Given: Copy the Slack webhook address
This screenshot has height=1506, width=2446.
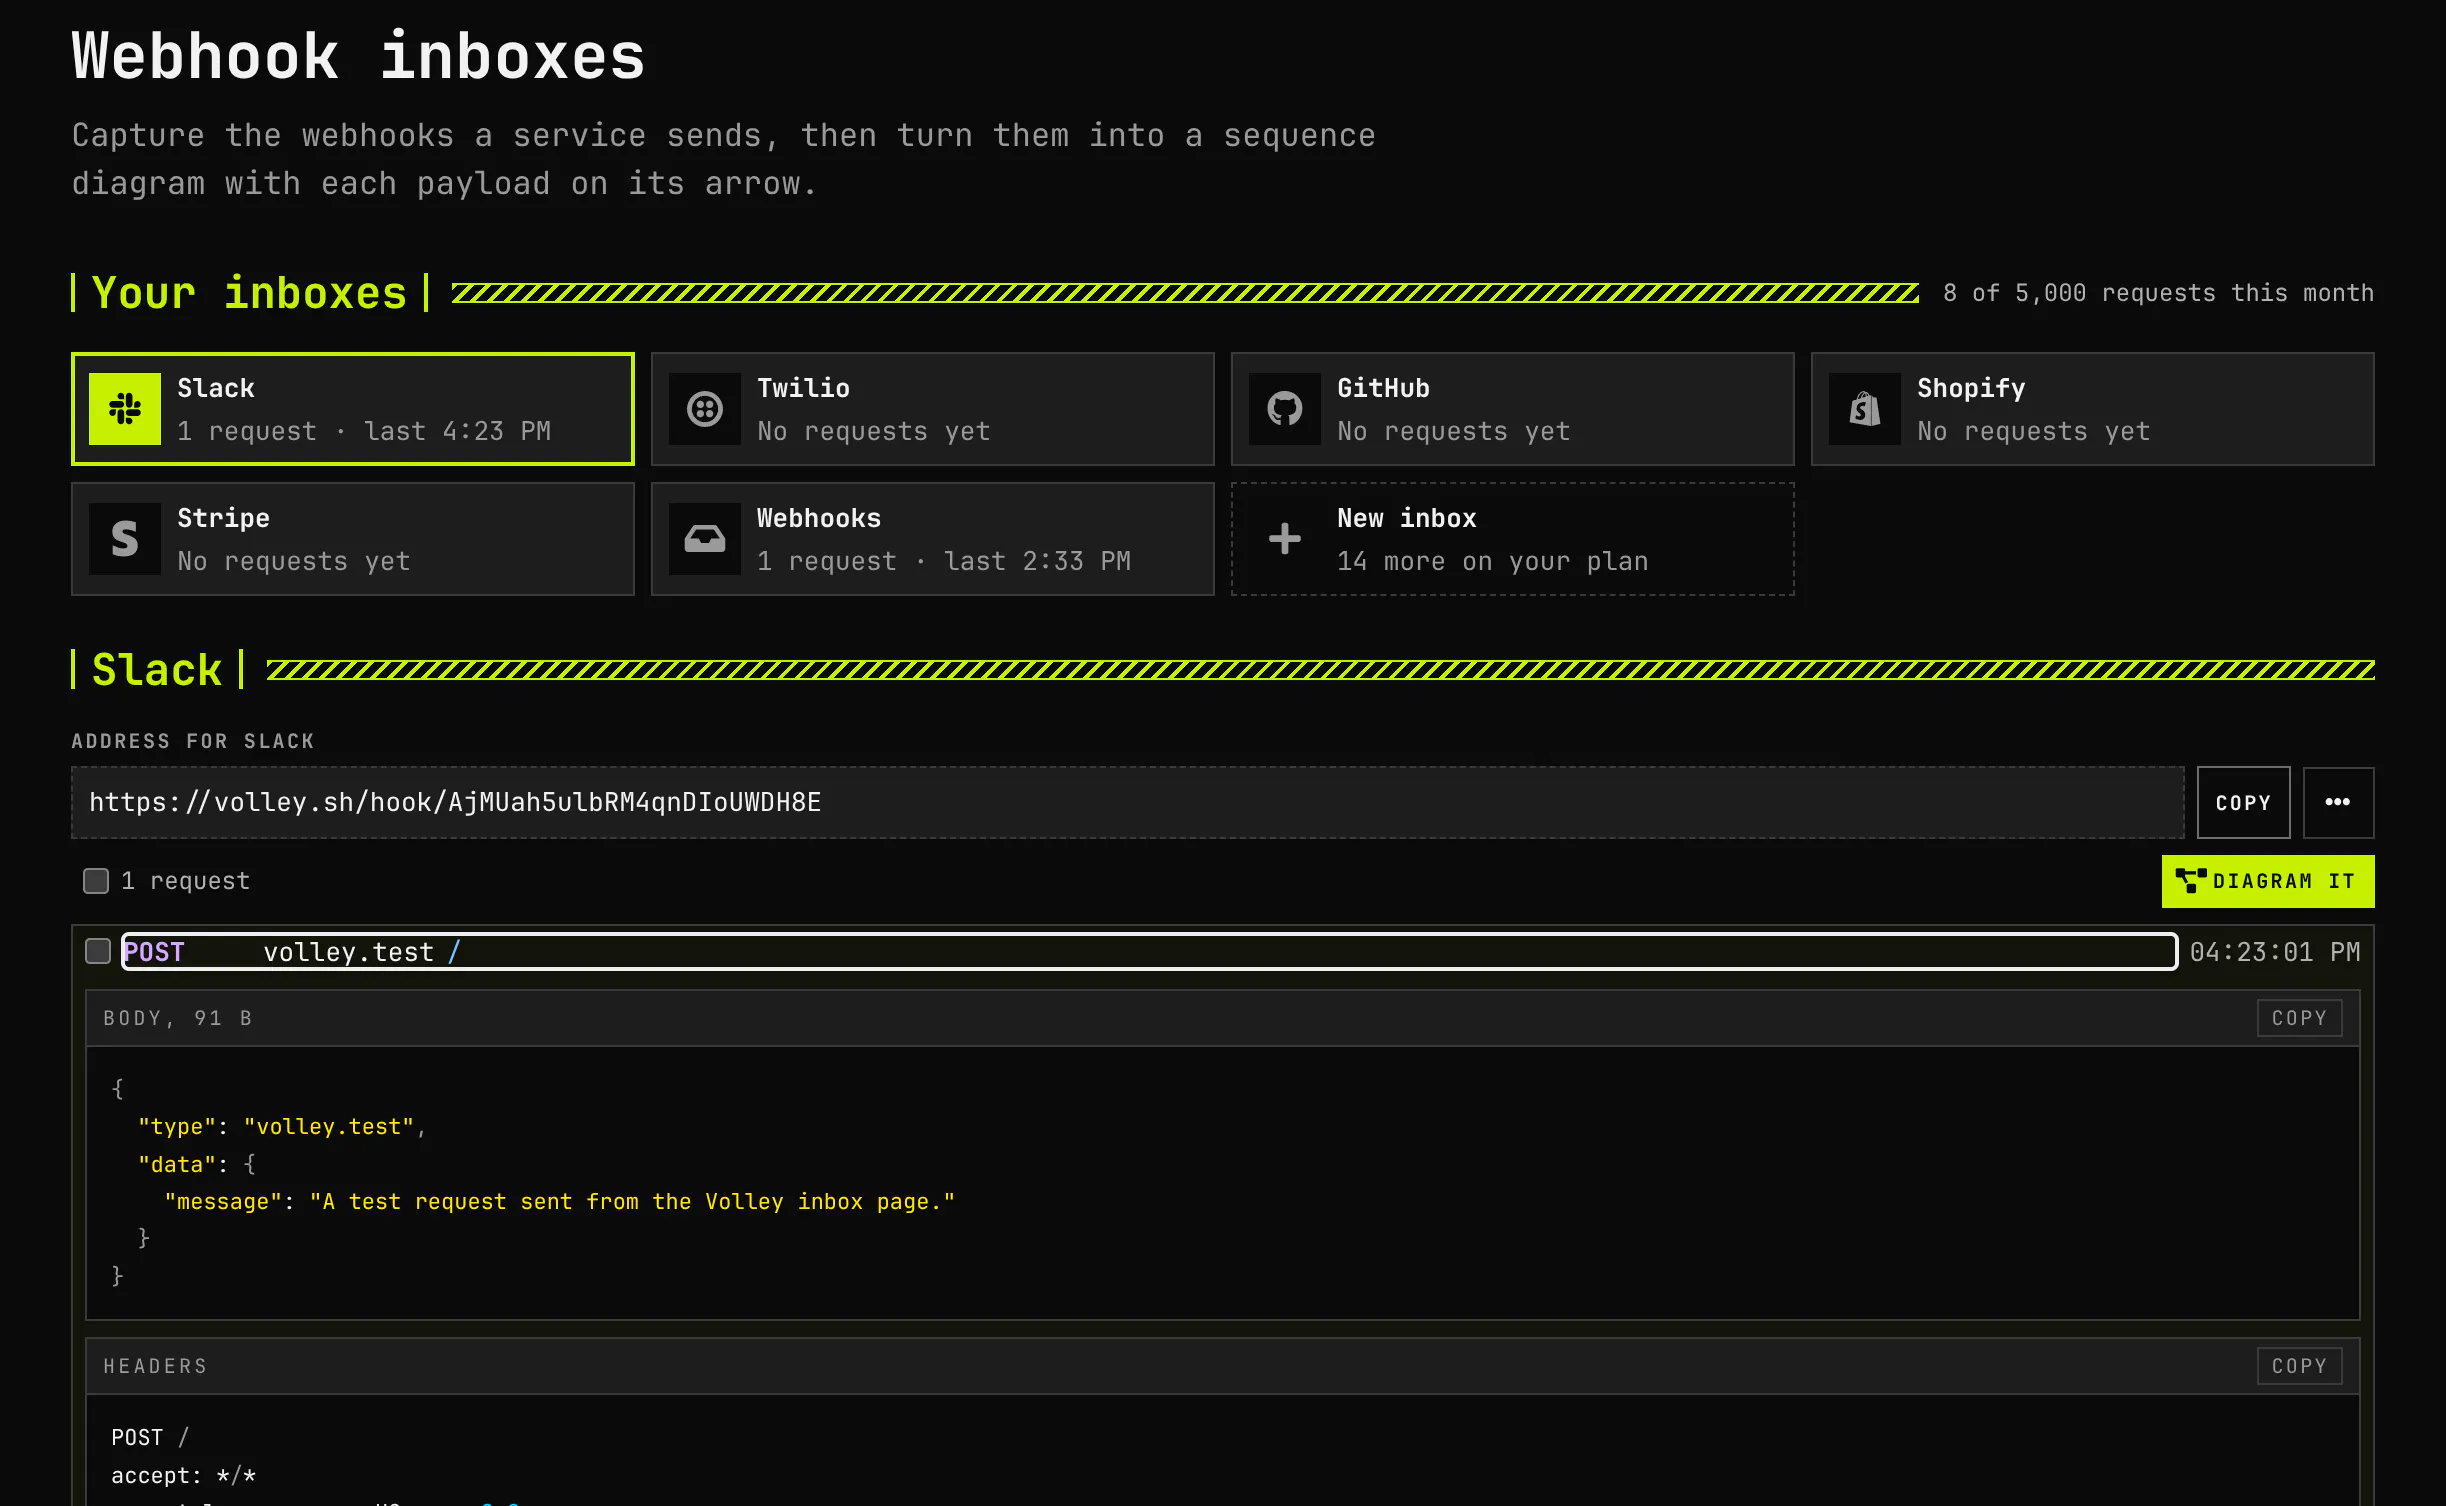Looking at the screenshot, I should [2243, 802].
